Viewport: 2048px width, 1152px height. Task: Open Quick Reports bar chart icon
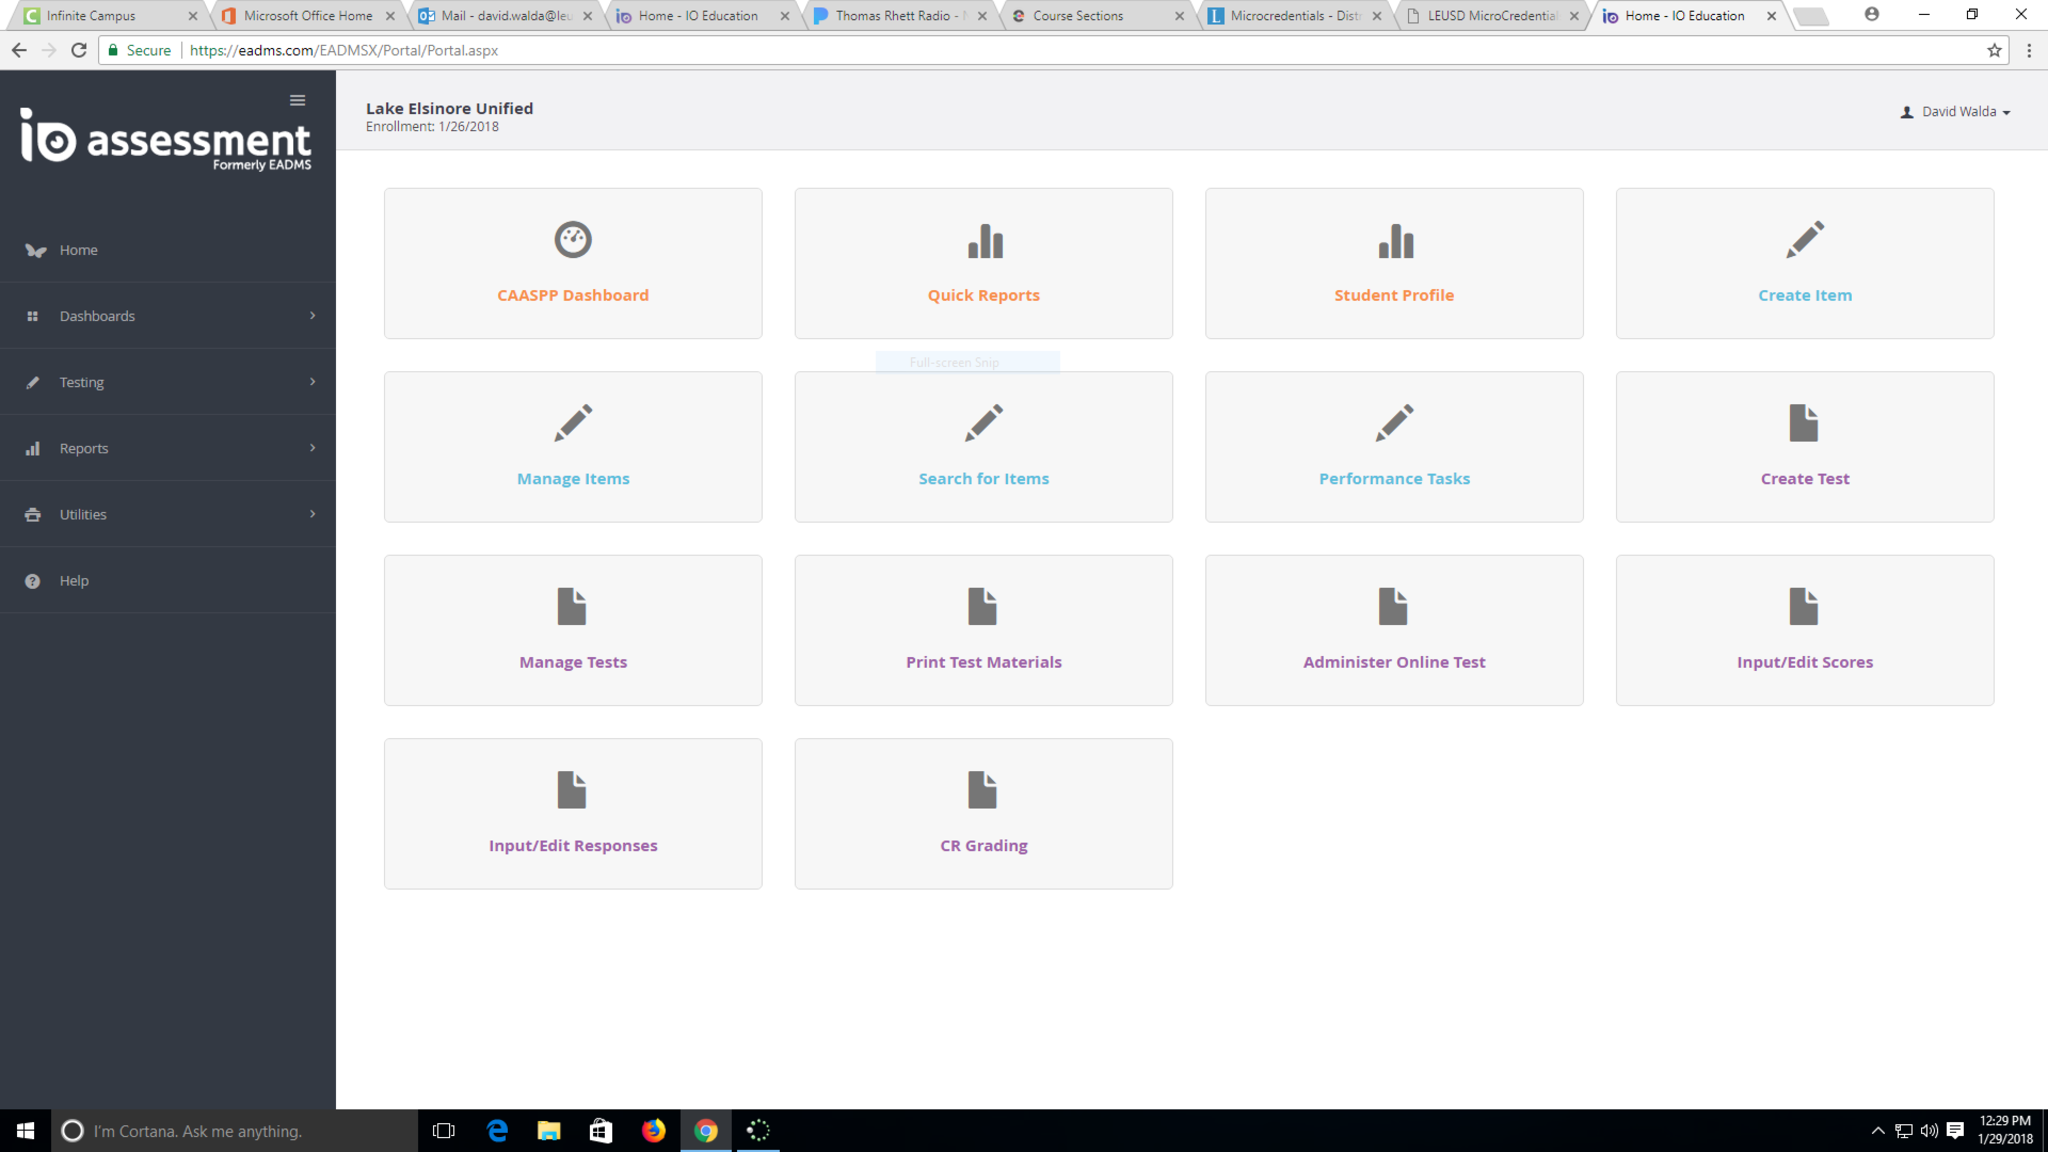point(984,241)
